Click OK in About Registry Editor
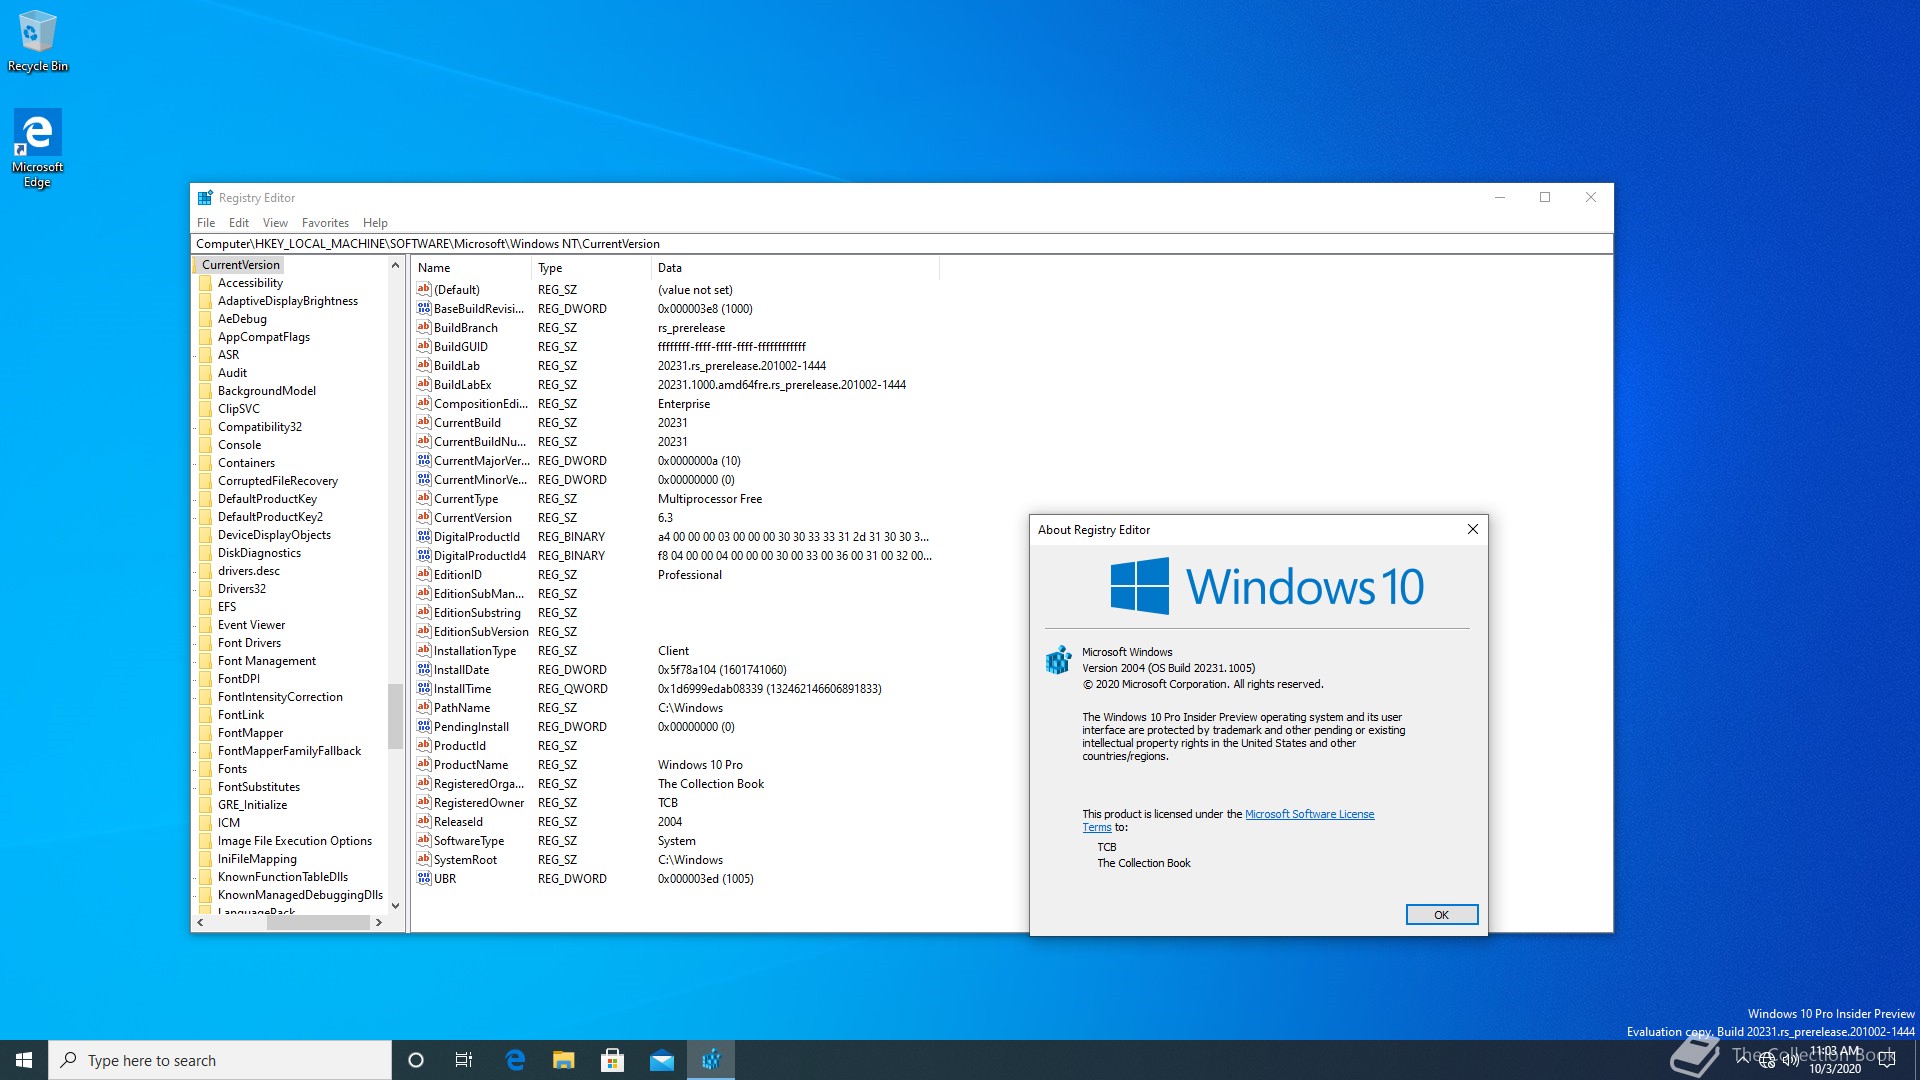Image resolution: width=1920 pixels, height=1080 pixels. (1441, 915)
